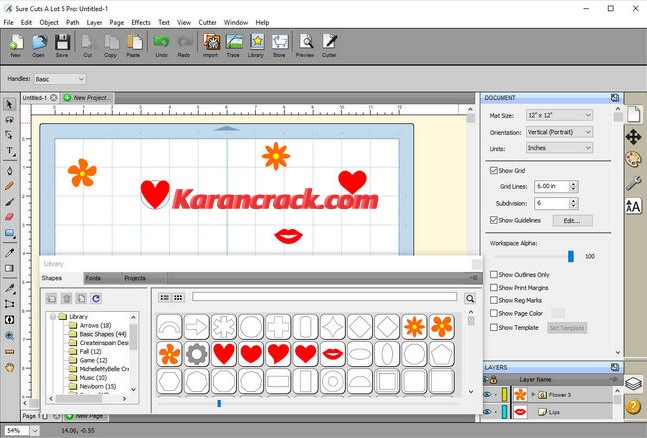Open the Text panel AA icon
The height and width of the screenshot is (438, 647).
point(633,206)
